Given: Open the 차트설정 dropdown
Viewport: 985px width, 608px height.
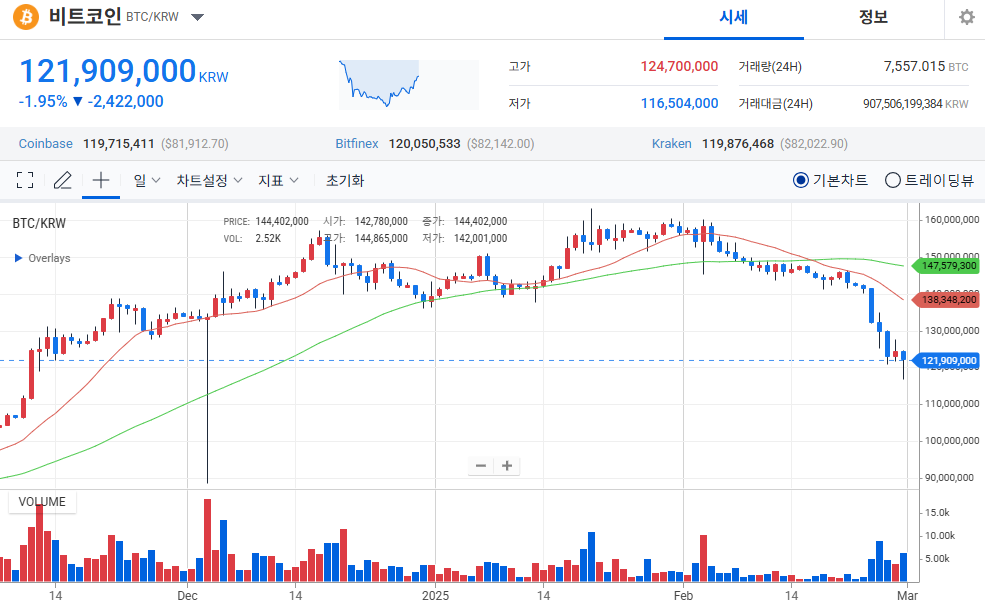Looking at the screenshot, I should 206,180.
